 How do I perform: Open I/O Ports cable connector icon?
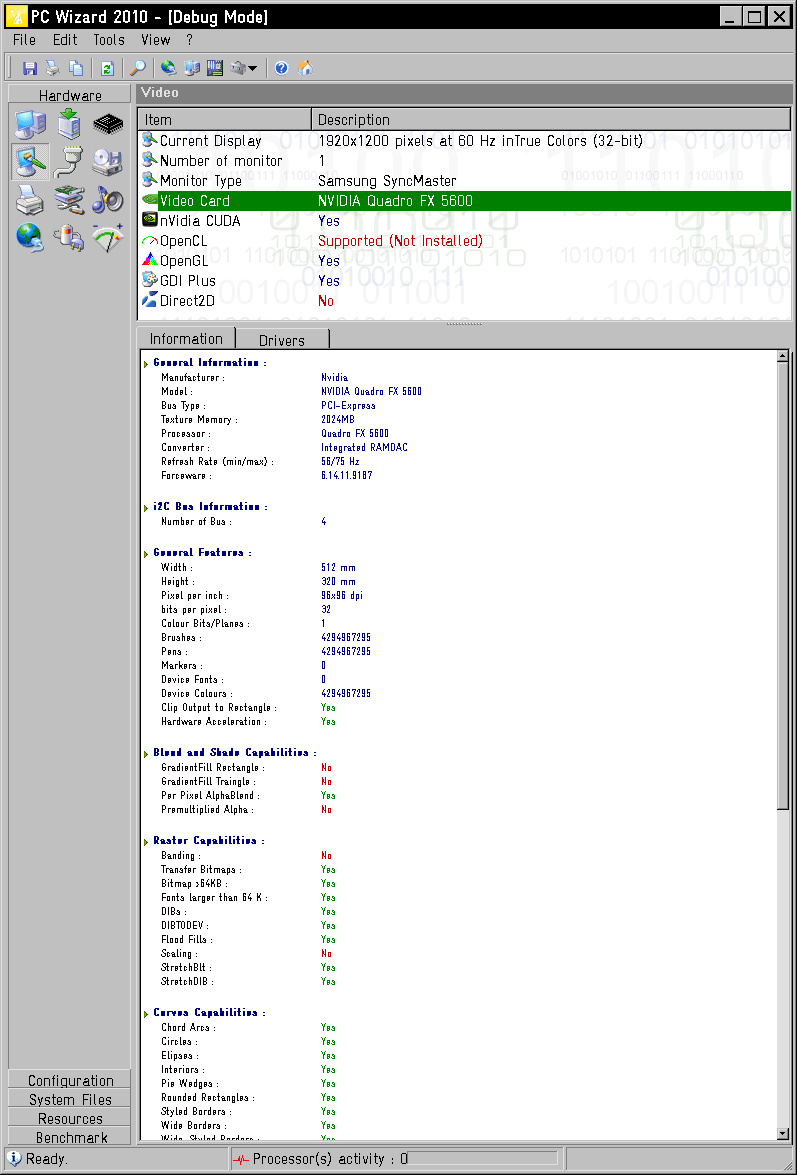click(69, 163)
